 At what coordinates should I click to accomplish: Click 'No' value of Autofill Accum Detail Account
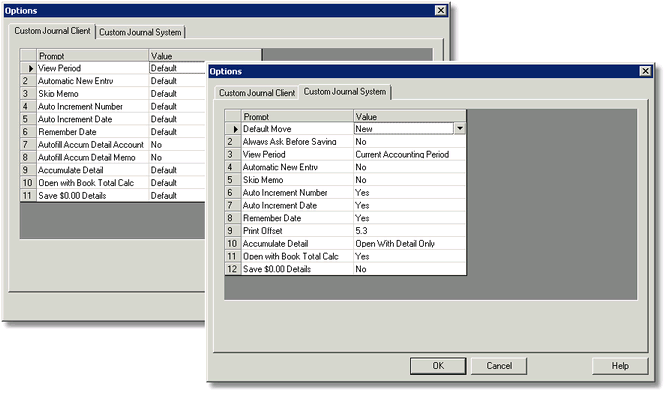pyautogui.click(x=178, y=144)
